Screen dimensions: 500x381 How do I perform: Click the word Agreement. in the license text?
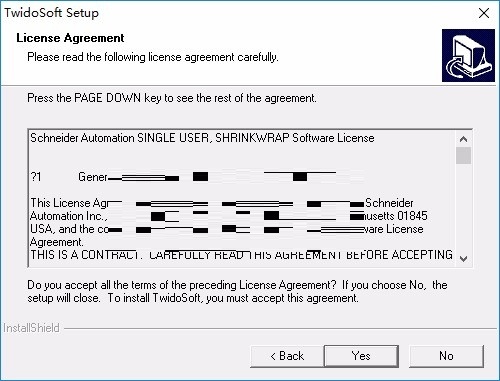click(x=57, y=242)
